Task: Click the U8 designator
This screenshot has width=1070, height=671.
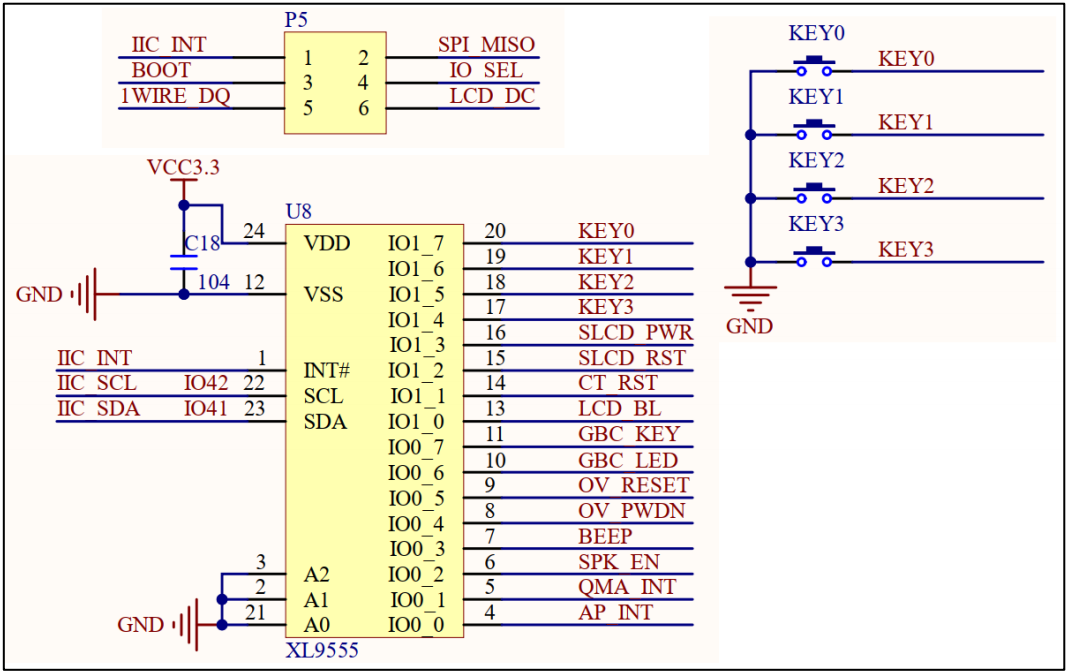Action: pyautogui.click(x=299, y=212)
